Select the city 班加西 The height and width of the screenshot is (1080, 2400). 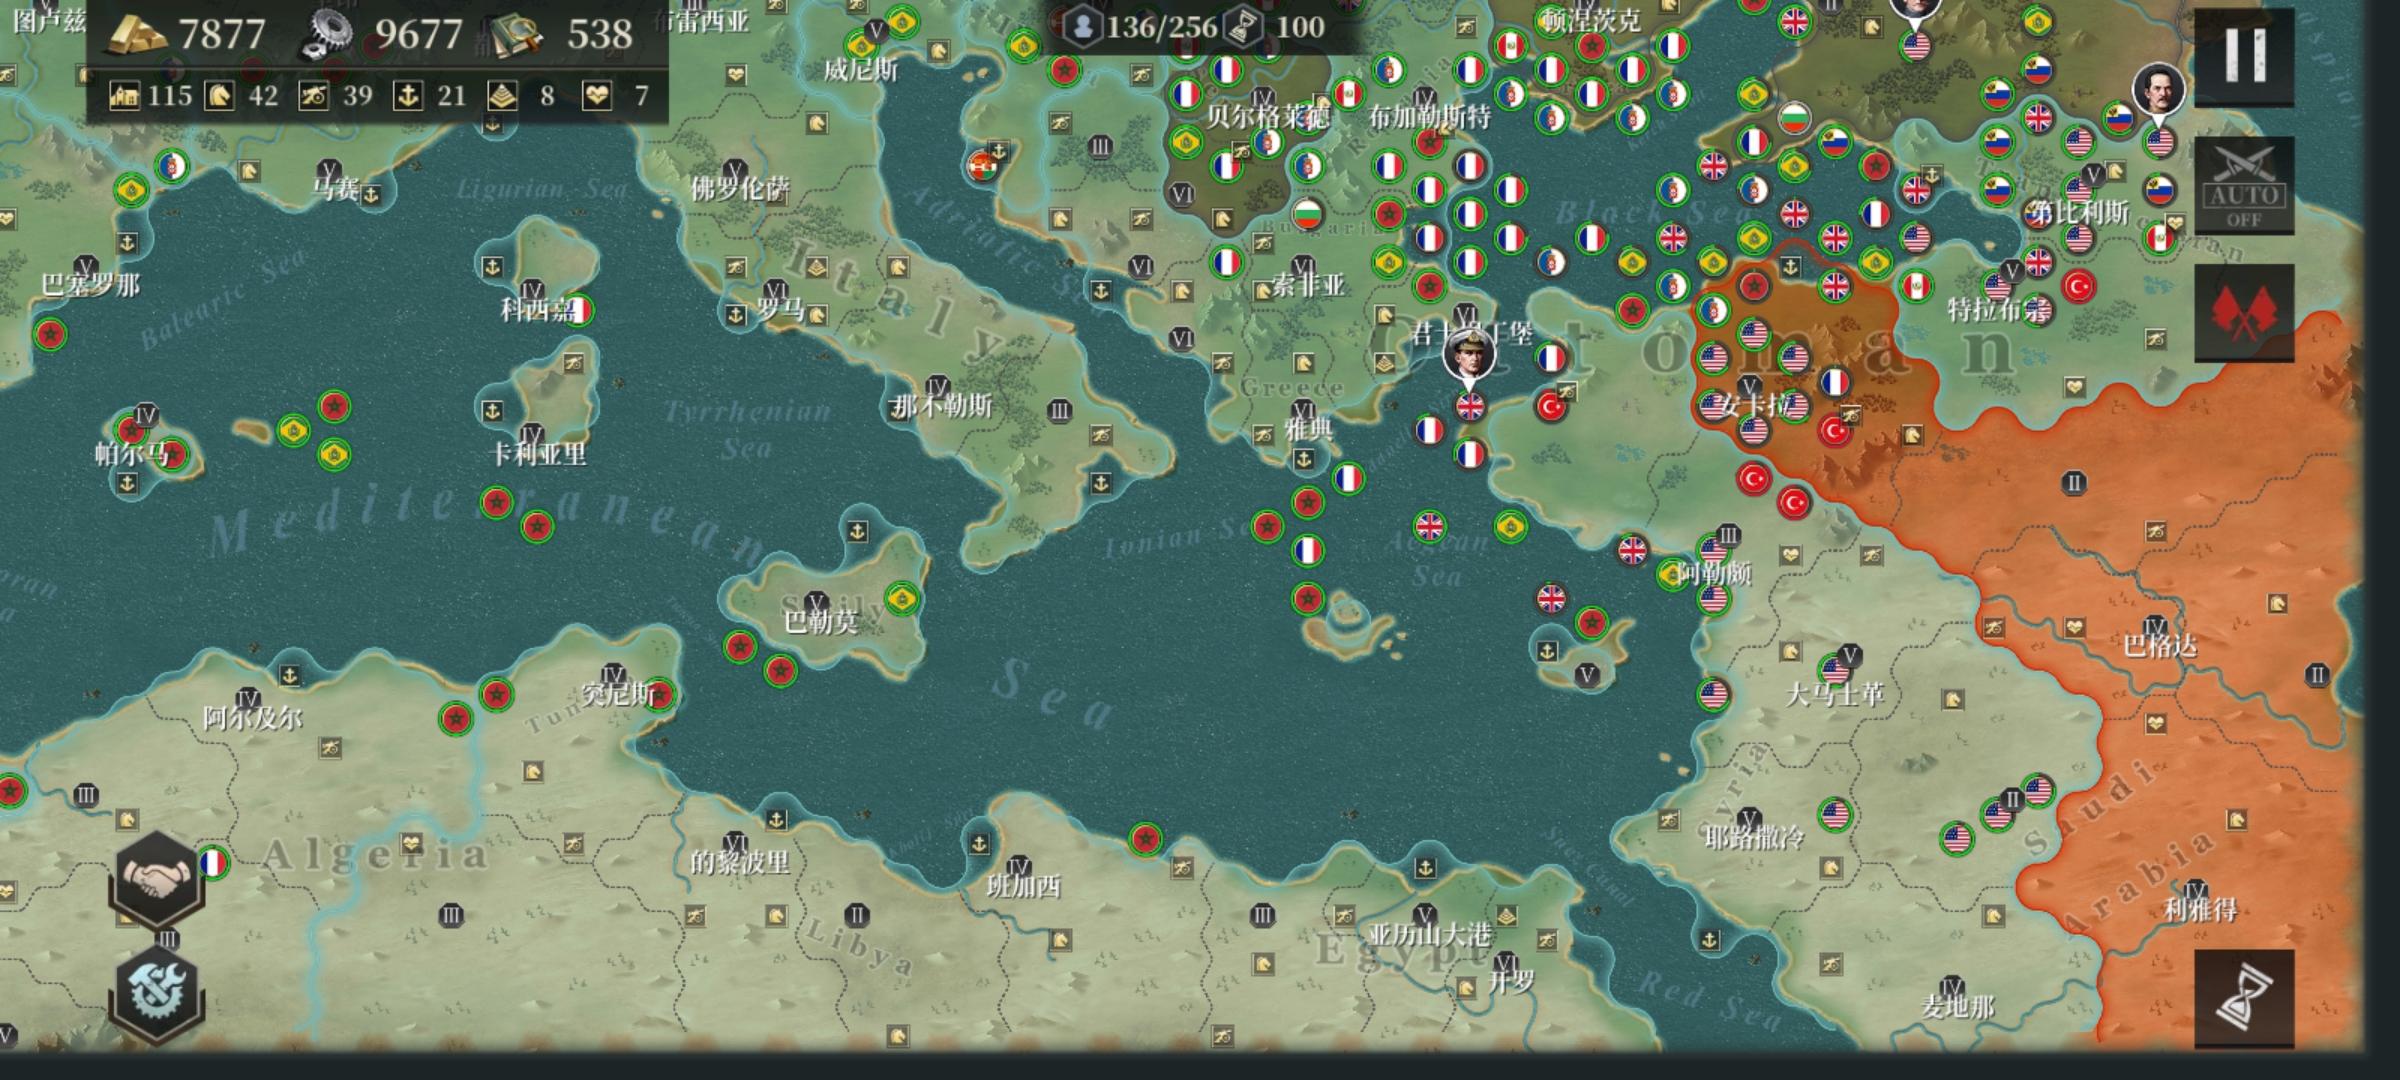(1023, 885)
